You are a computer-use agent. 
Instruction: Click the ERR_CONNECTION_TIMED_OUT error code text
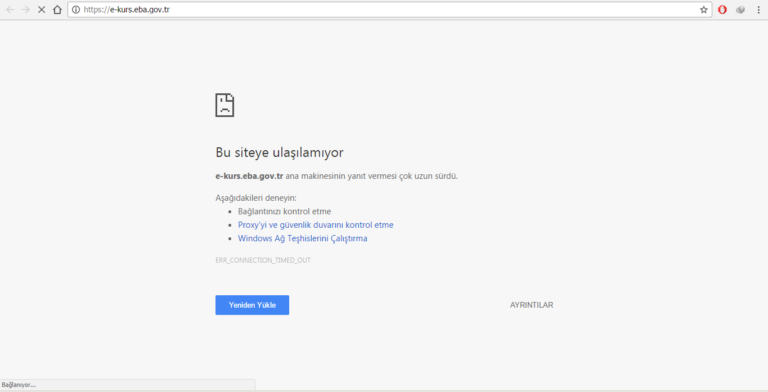click(263, 260)
